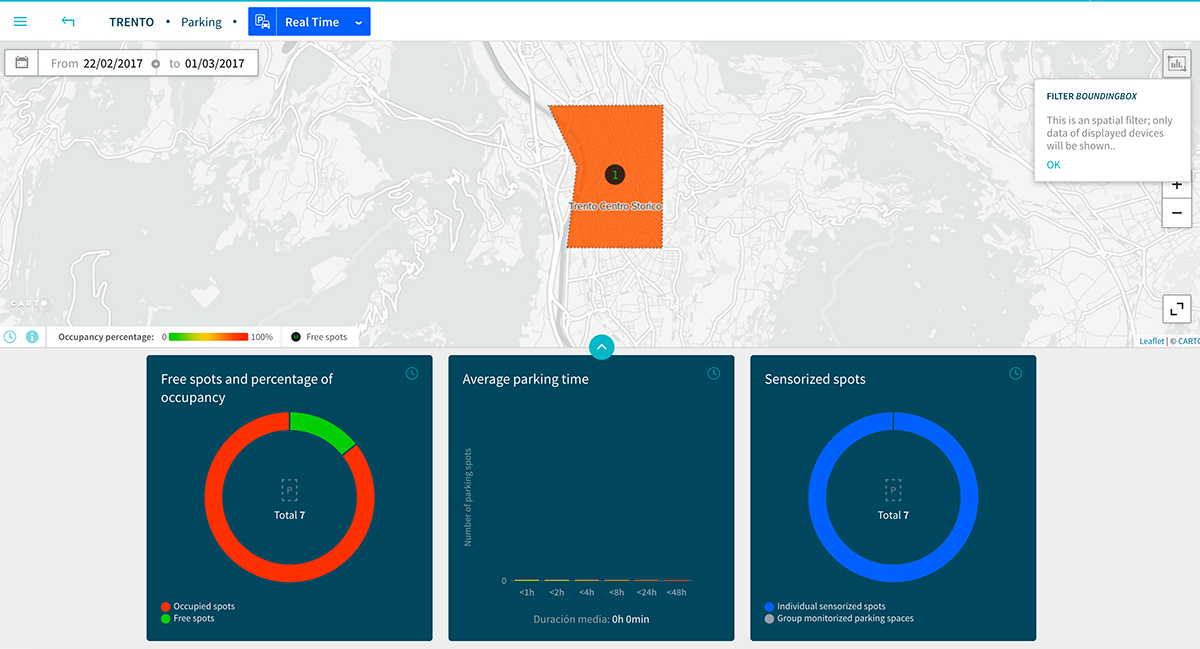Open the clock options on Sensorized spots widget

point(1015,373)
